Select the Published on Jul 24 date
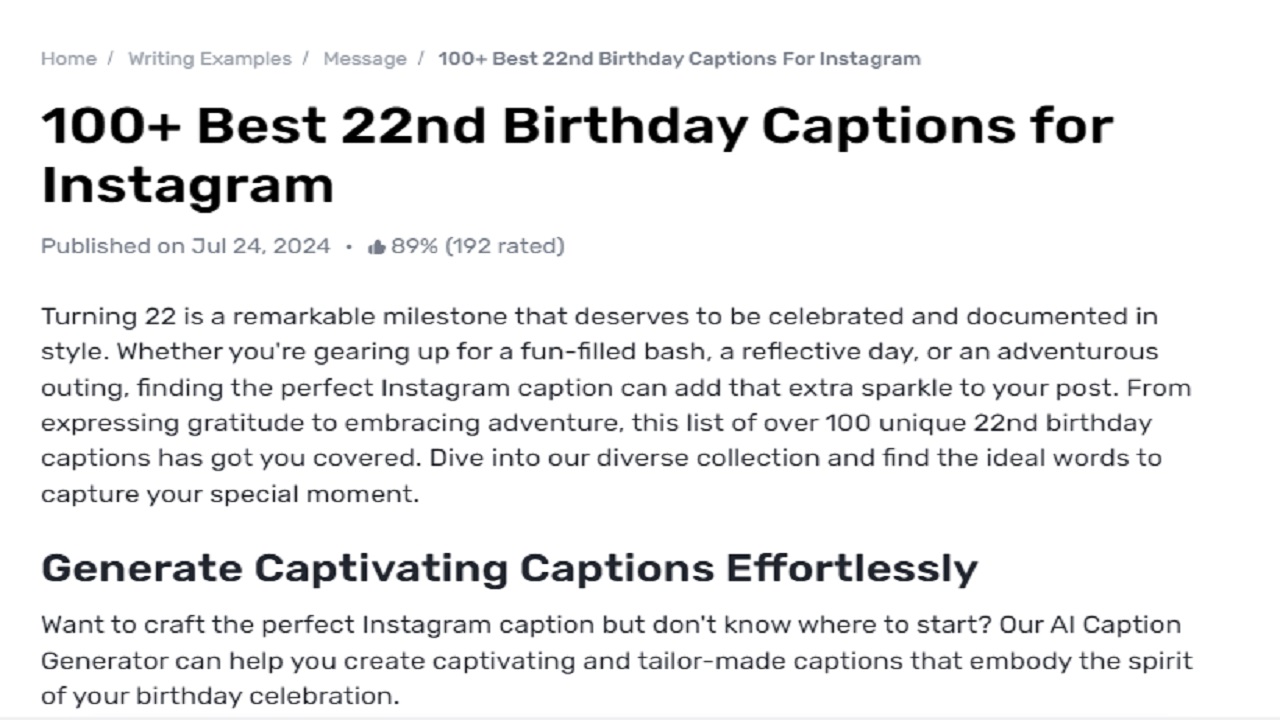This screenshot has height=720, width=1280. (x=186, y=245)
